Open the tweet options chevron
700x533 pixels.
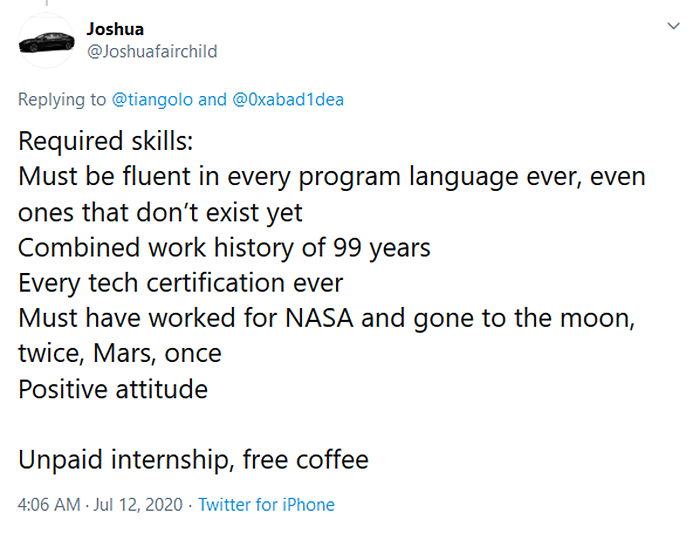[673, 26]
